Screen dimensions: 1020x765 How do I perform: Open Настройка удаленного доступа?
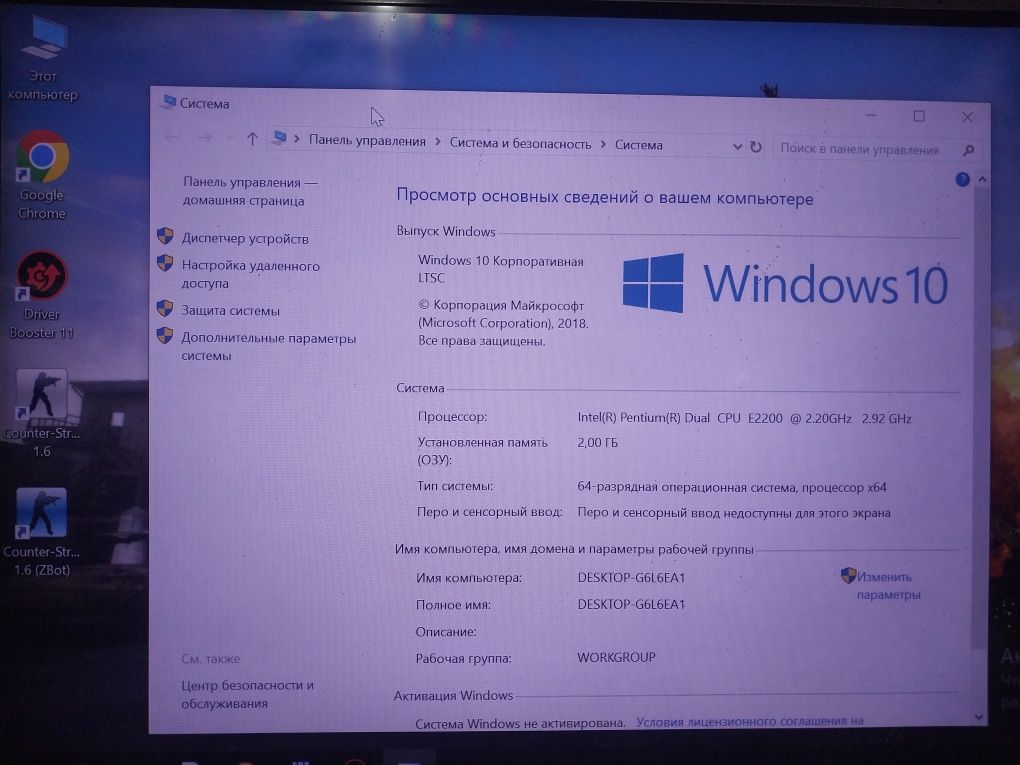tap(250, 274)
